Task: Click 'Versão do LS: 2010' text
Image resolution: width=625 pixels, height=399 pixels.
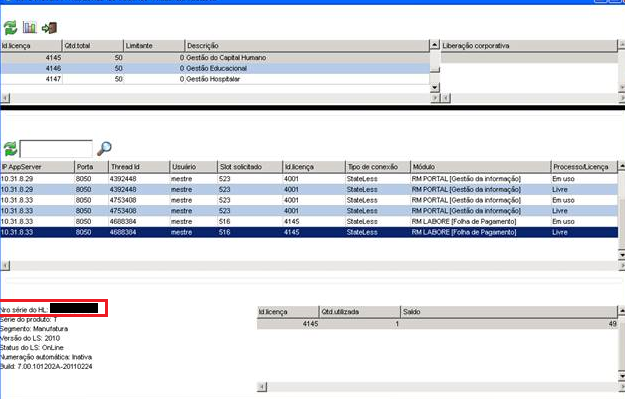Action: coord(30,338)
